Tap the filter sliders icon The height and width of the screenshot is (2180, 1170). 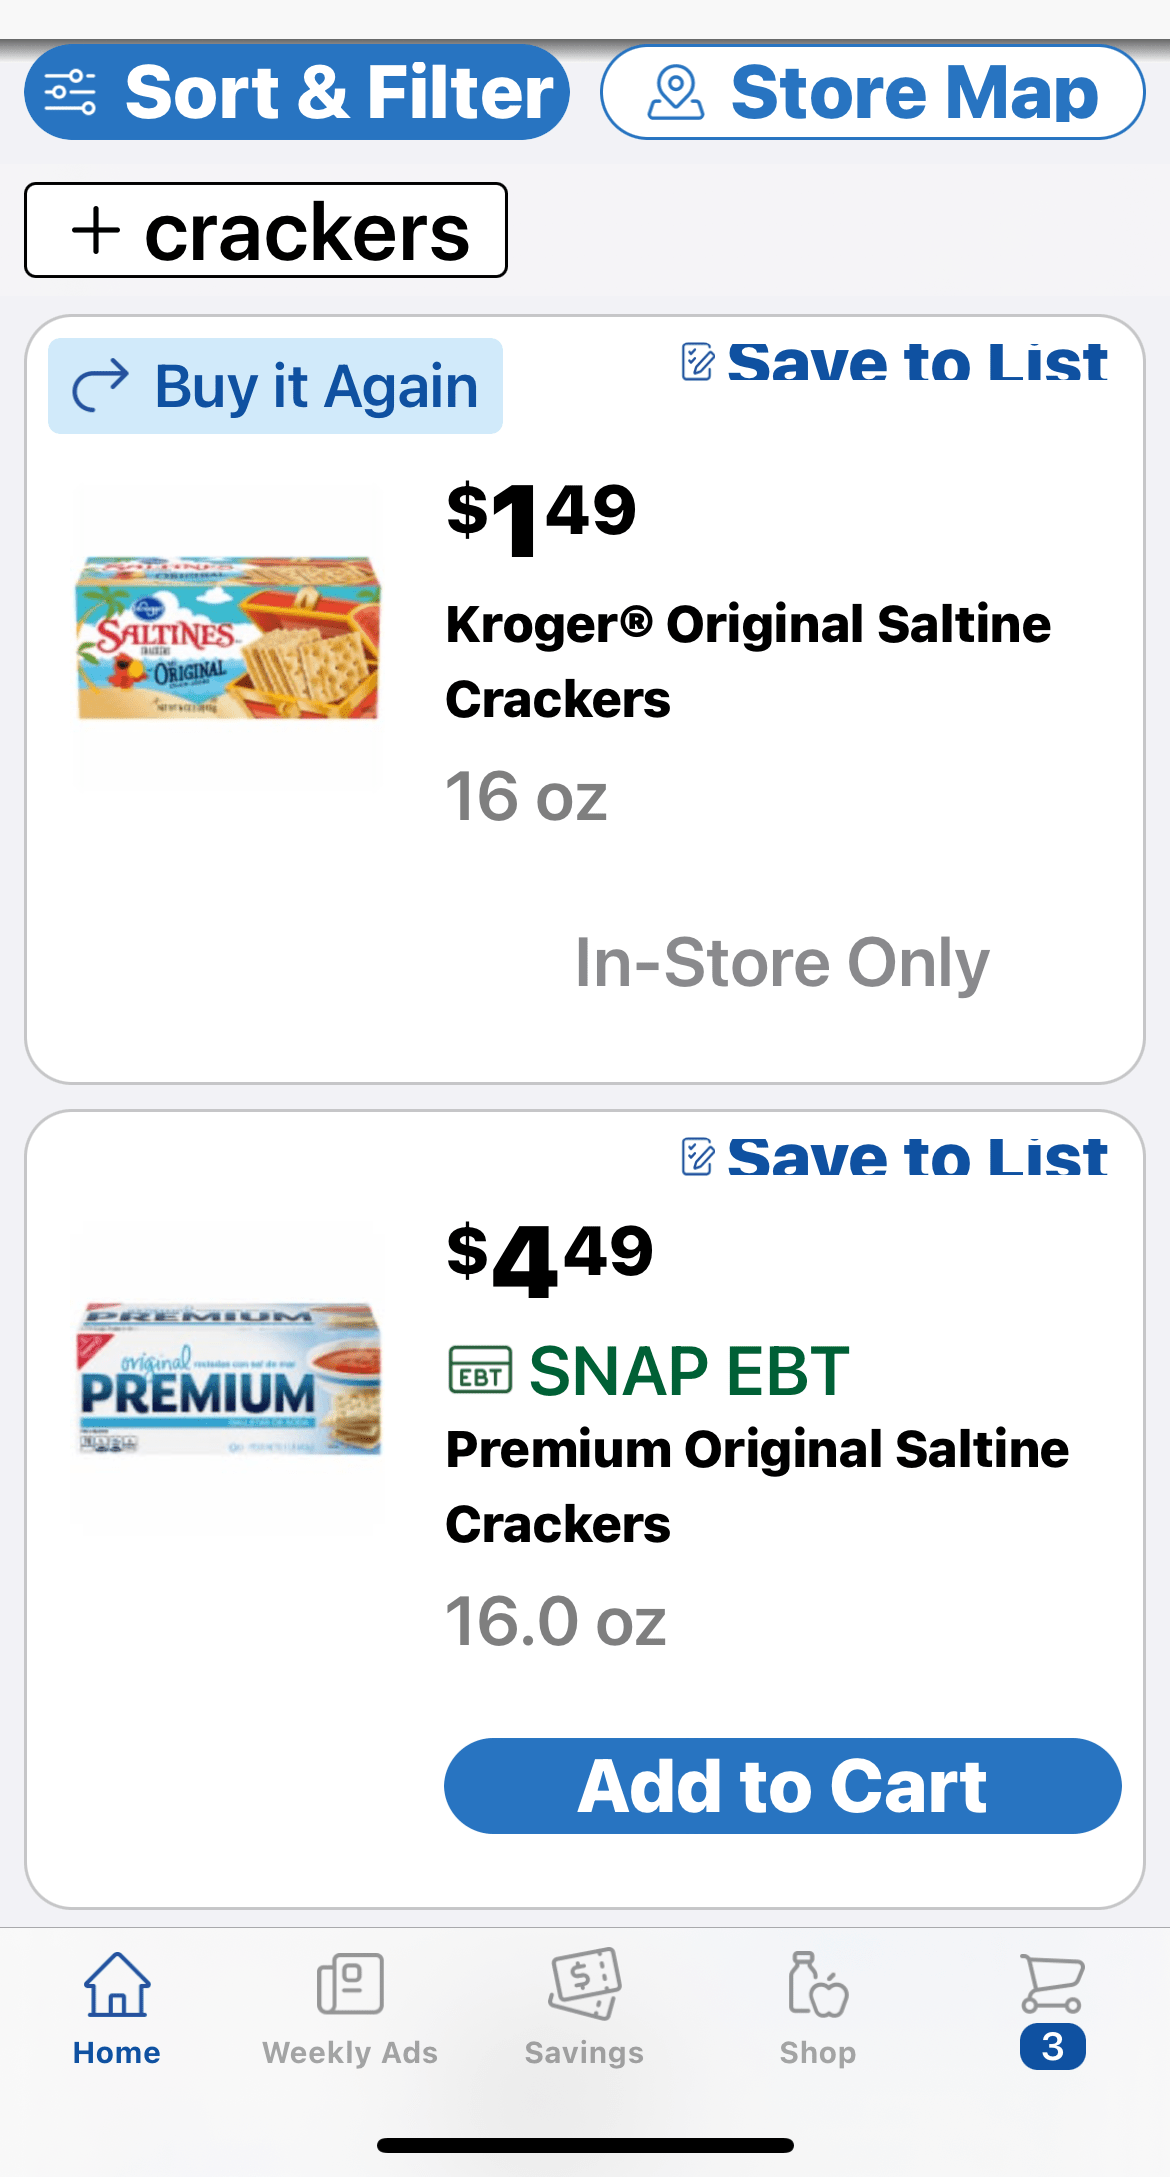(x=71, y=92)
